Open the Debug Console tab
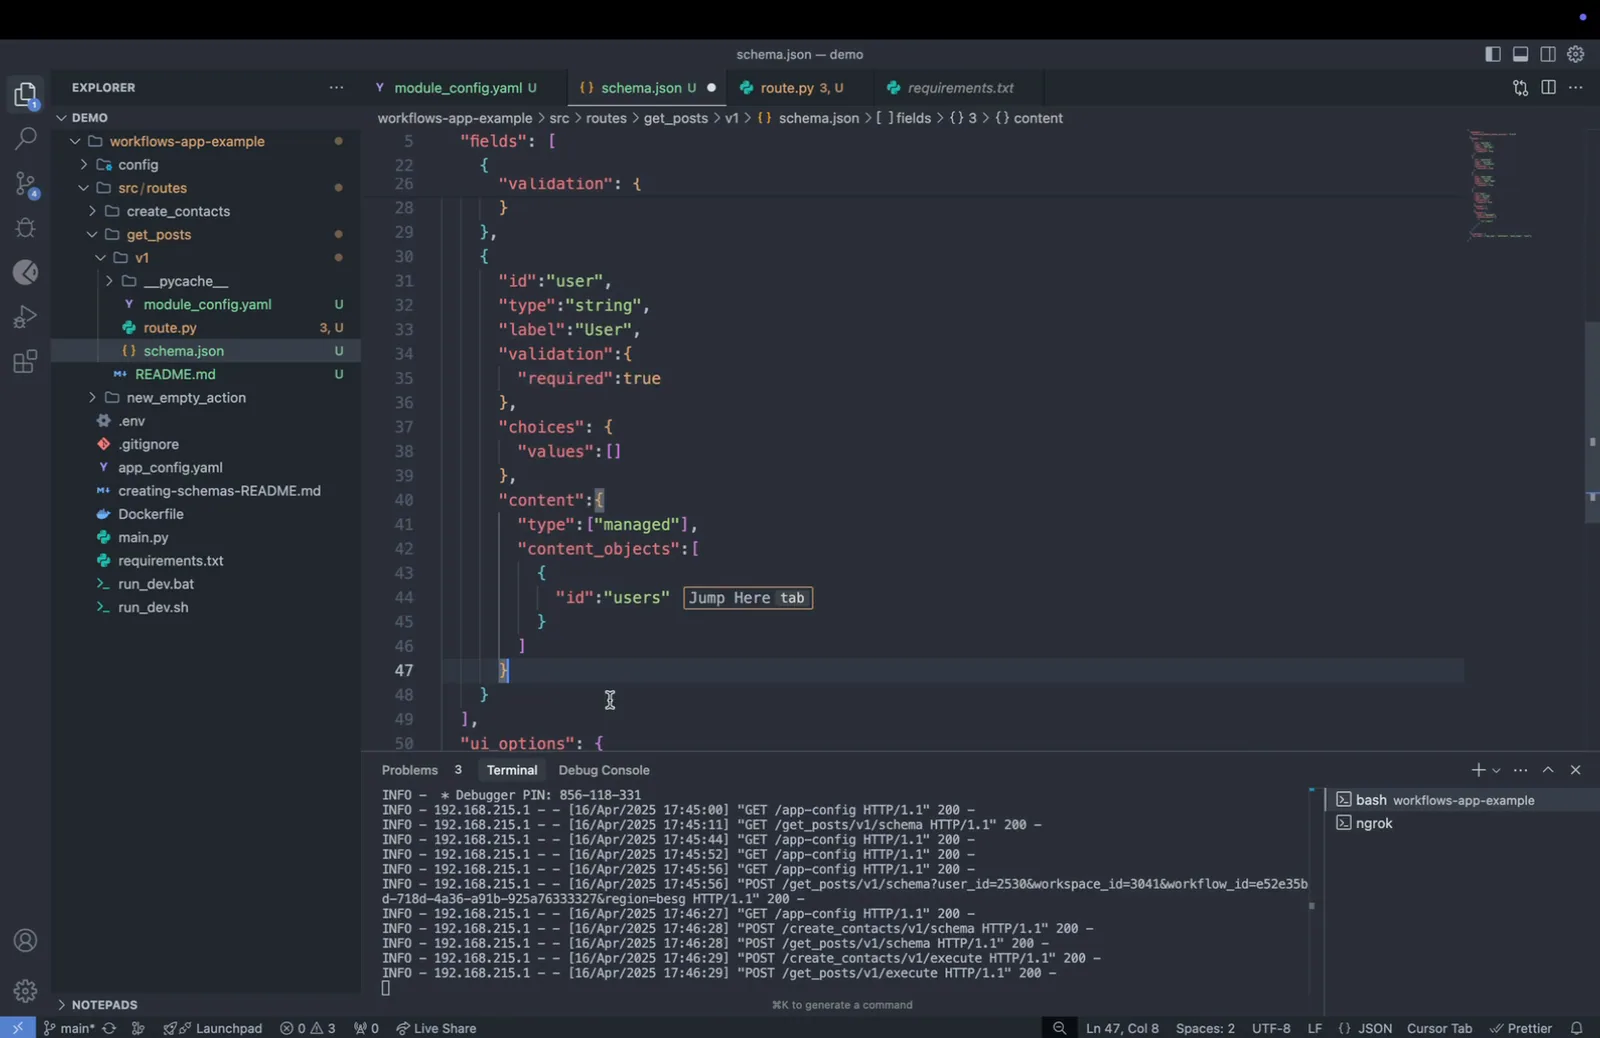This screenshot has width=1600, height=1038. tap(604, 770)
